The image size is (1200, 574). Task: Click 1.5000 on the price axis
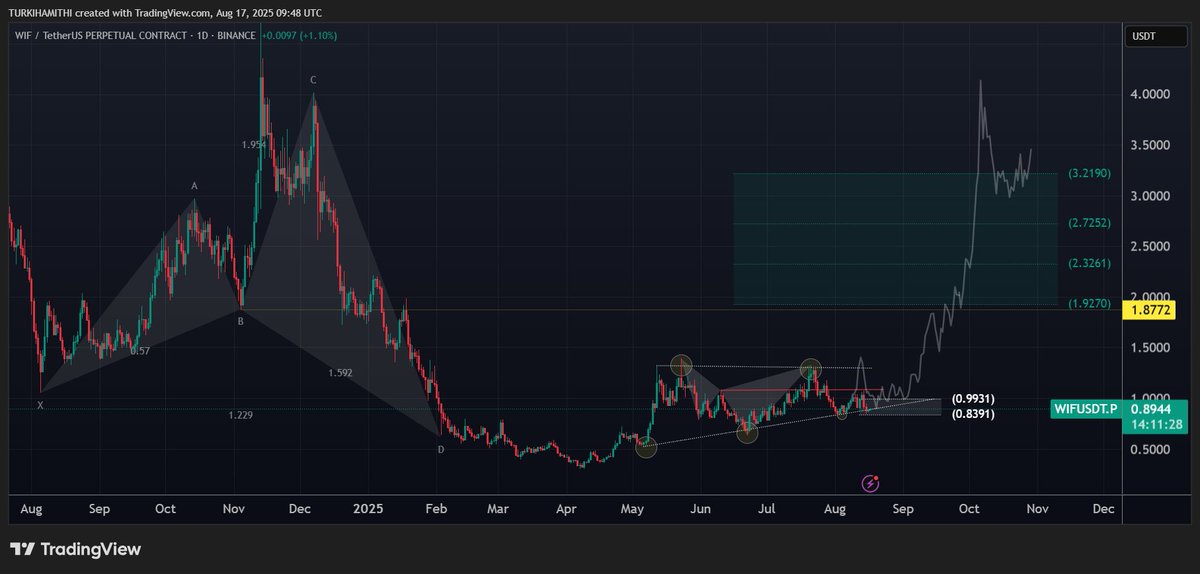click(x=1150, y=348)
